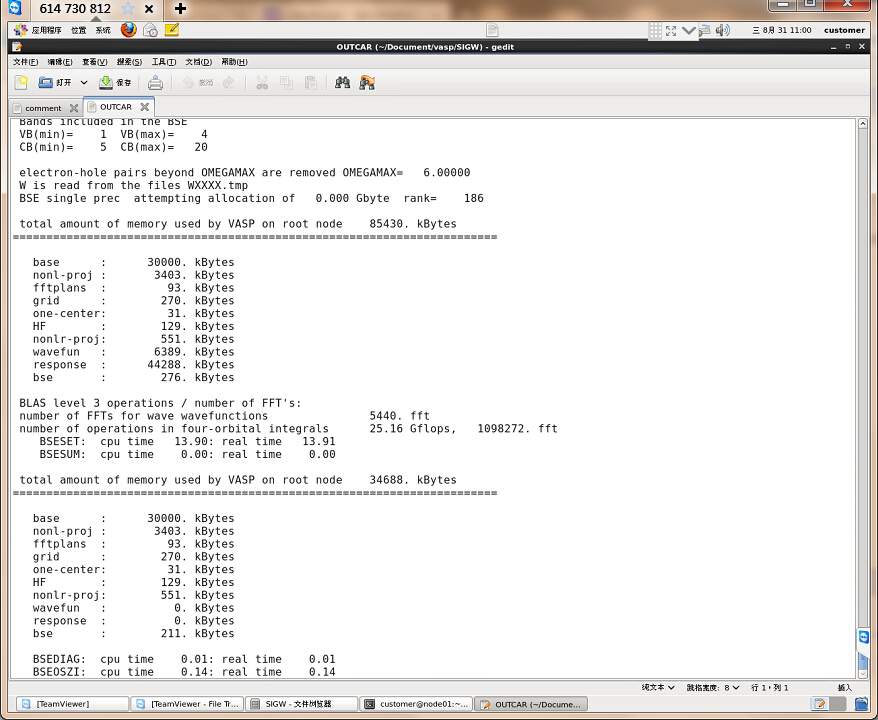Switch to [TeamViewer] taskbar window
This screenshot has width=878, height=720.
(x=71, y=704)
